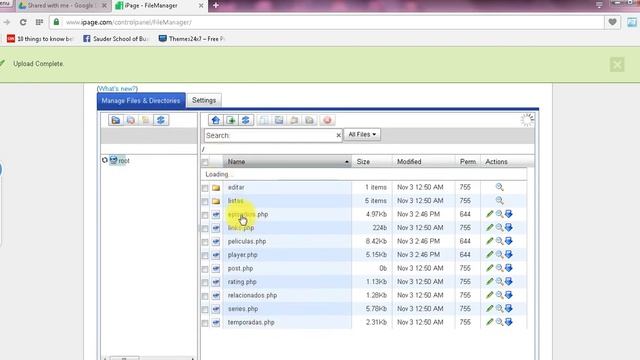
Task: Clear the search field with X
Action: (338, 135)
